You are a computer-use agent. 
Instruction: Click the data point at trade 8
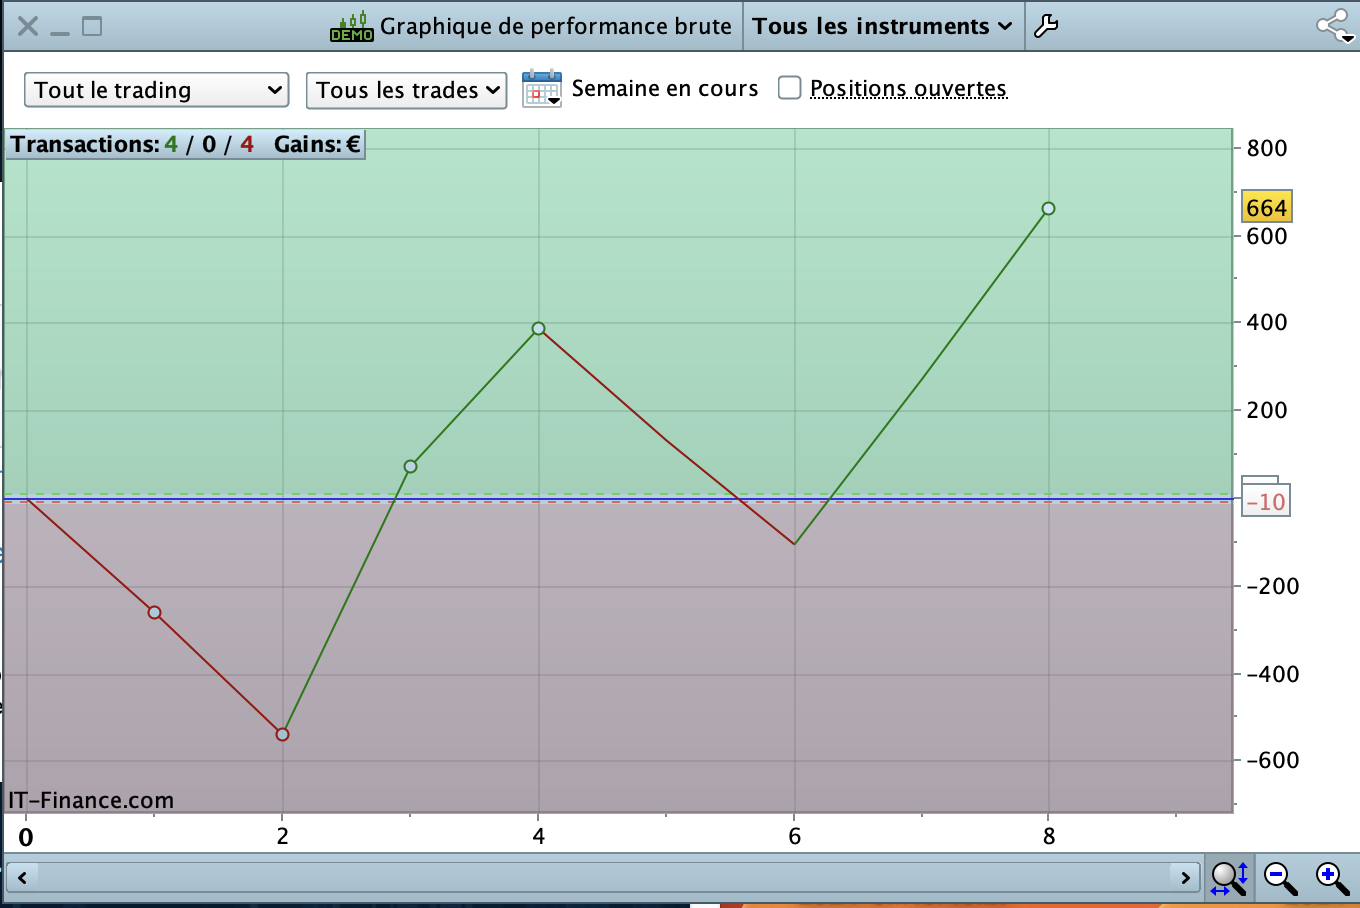pyautogui.click(x=1048, y=208)
